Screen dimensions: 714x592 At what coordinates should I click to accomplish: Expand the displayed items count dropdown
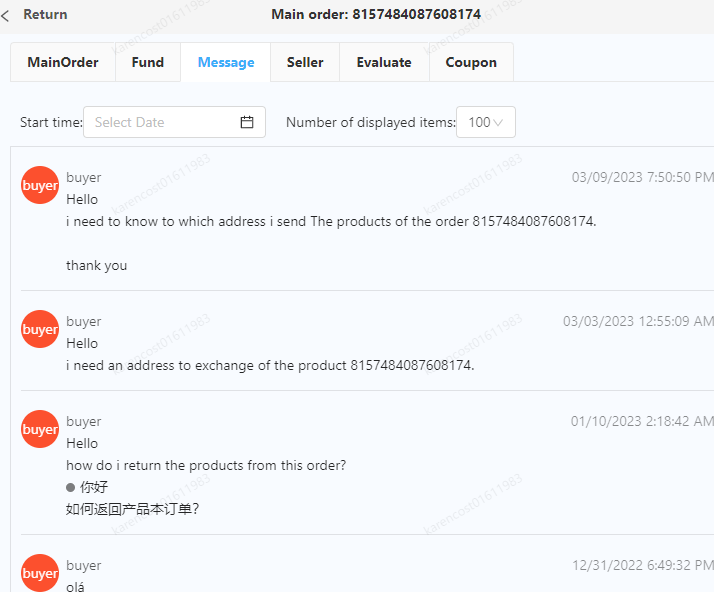[x=486, y=122]
